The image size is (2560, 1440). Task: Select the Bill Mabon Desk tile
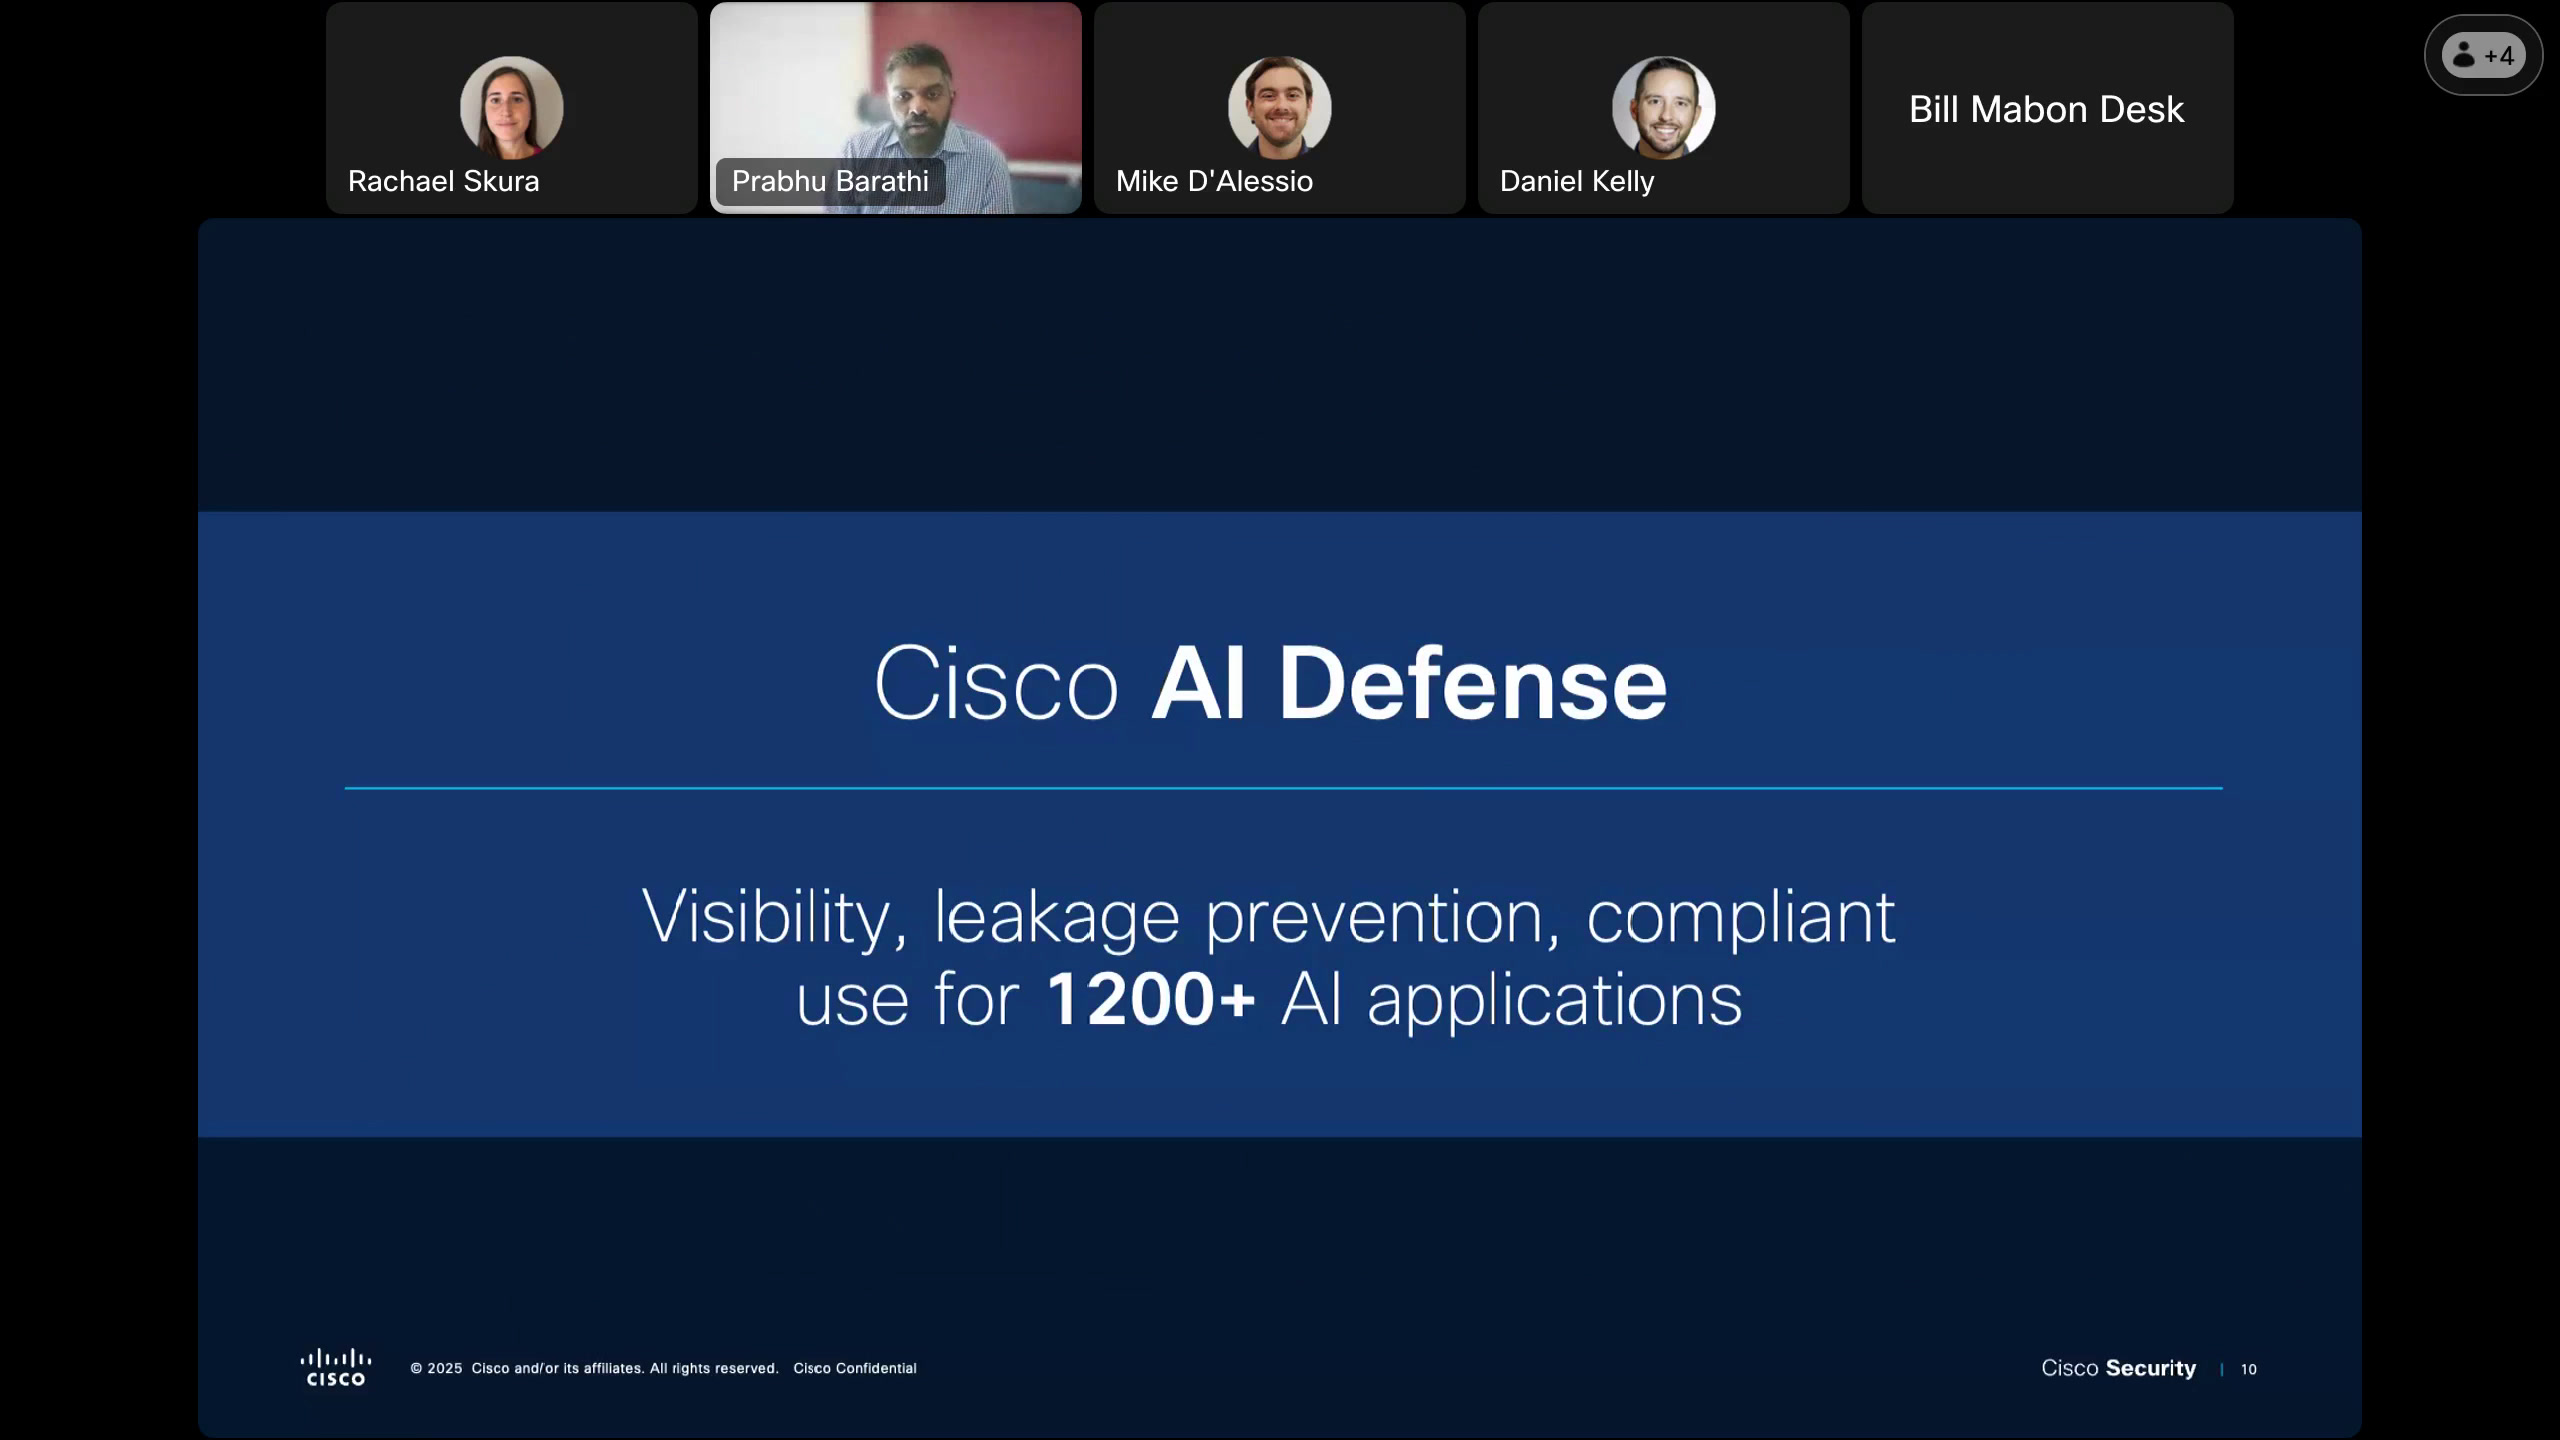2048,108
